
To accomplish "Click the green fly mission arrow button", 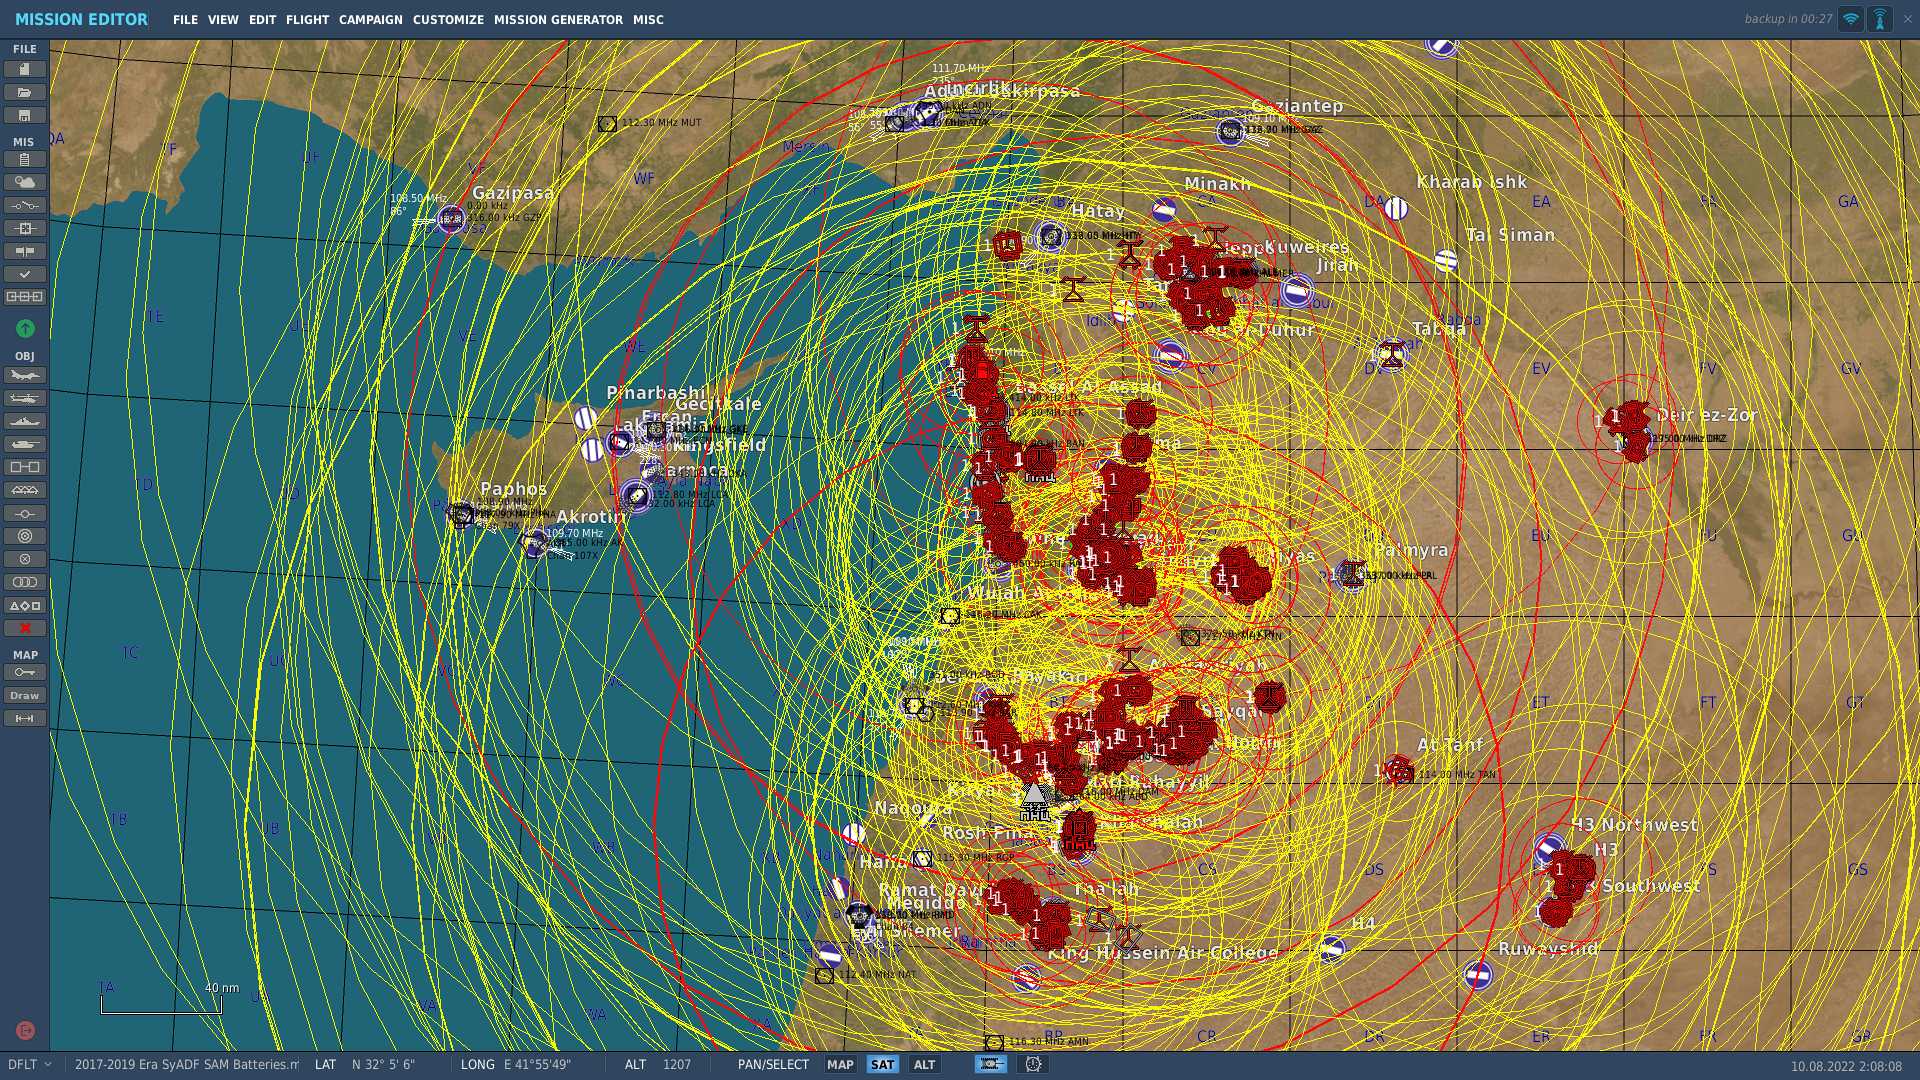I will [x=25, y=328].
